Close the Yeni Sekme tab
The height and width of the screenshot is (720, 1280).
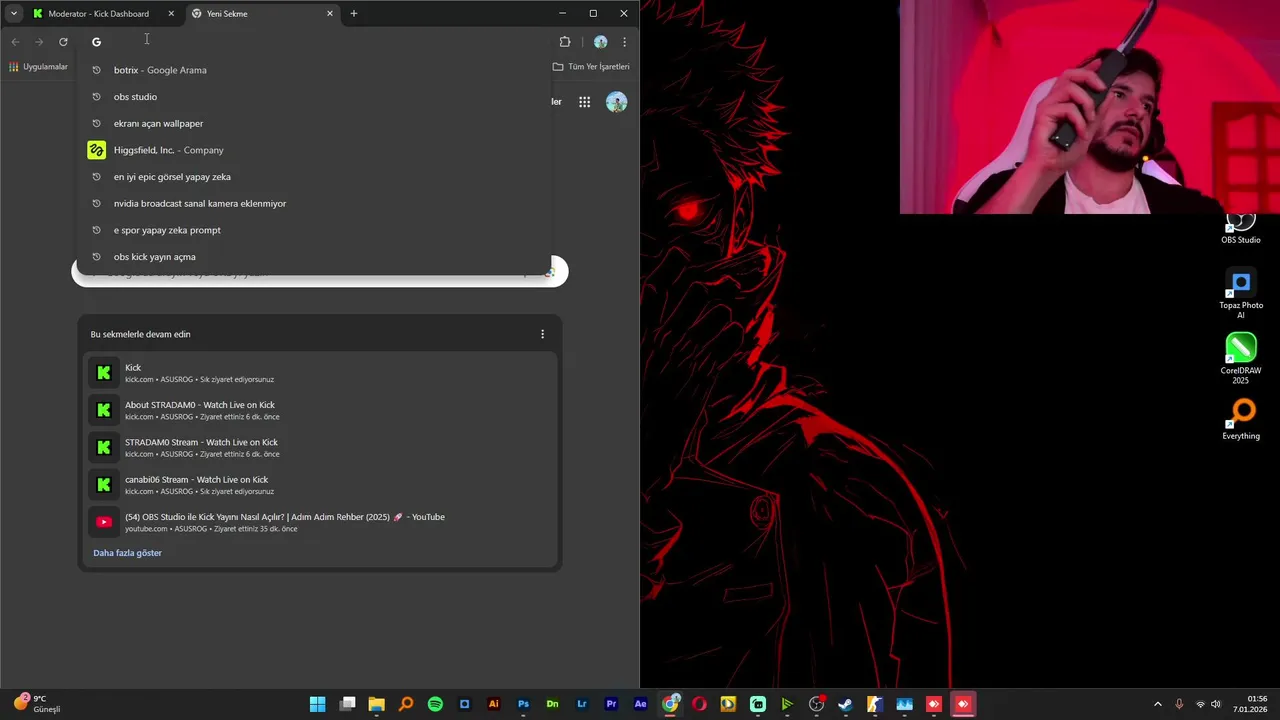click(330, 14)
